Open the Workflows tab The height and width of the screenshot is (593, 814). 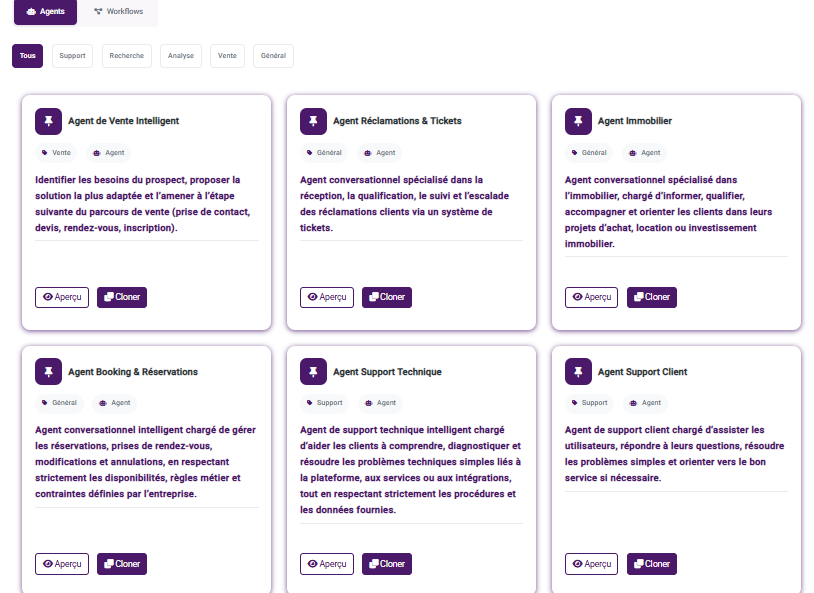point(119,11)
